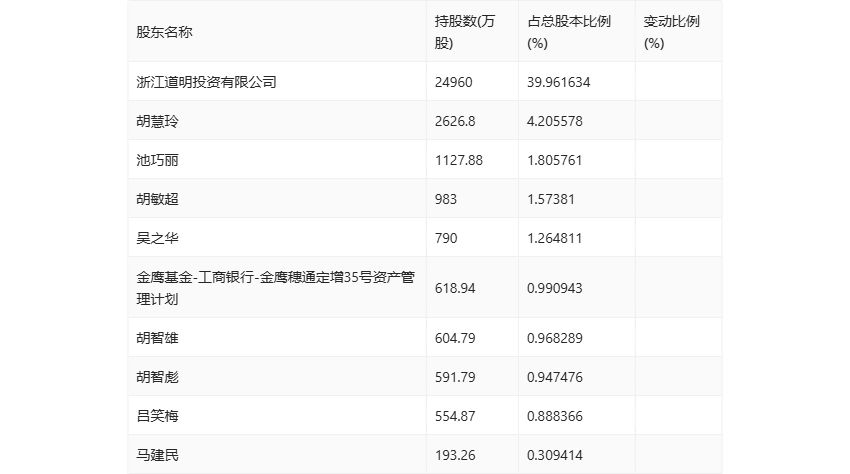Viewport: 850px width, 474px height.
Task: Click the ratio value 1.57381
Action: (551, 199)
